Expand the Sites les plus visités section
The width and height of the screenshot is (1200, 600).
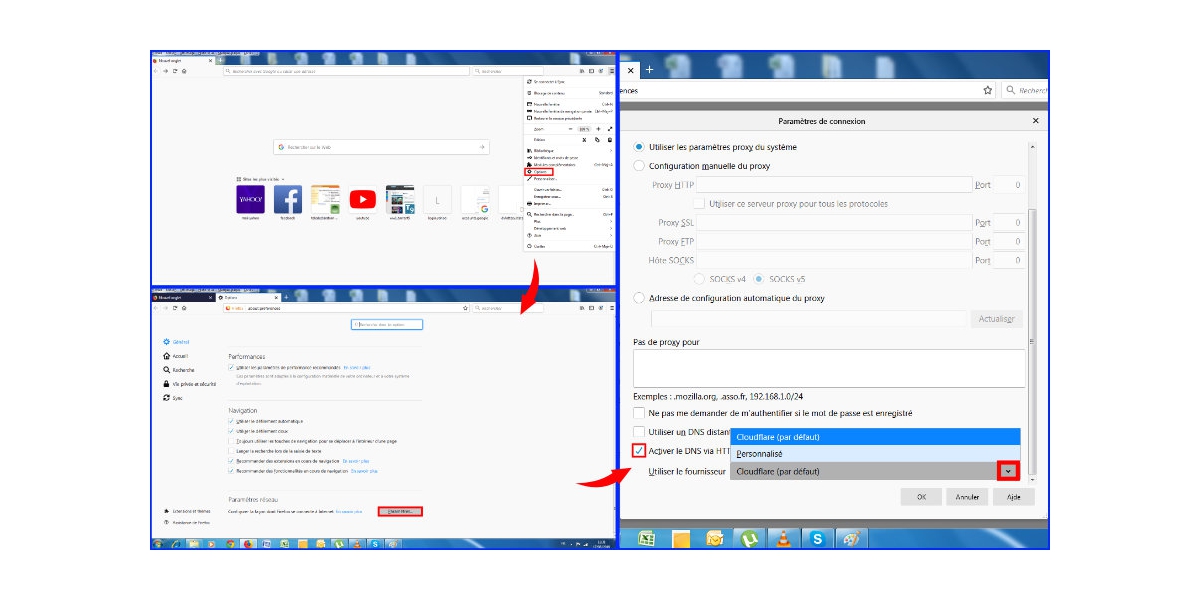[x=260, y=179]
